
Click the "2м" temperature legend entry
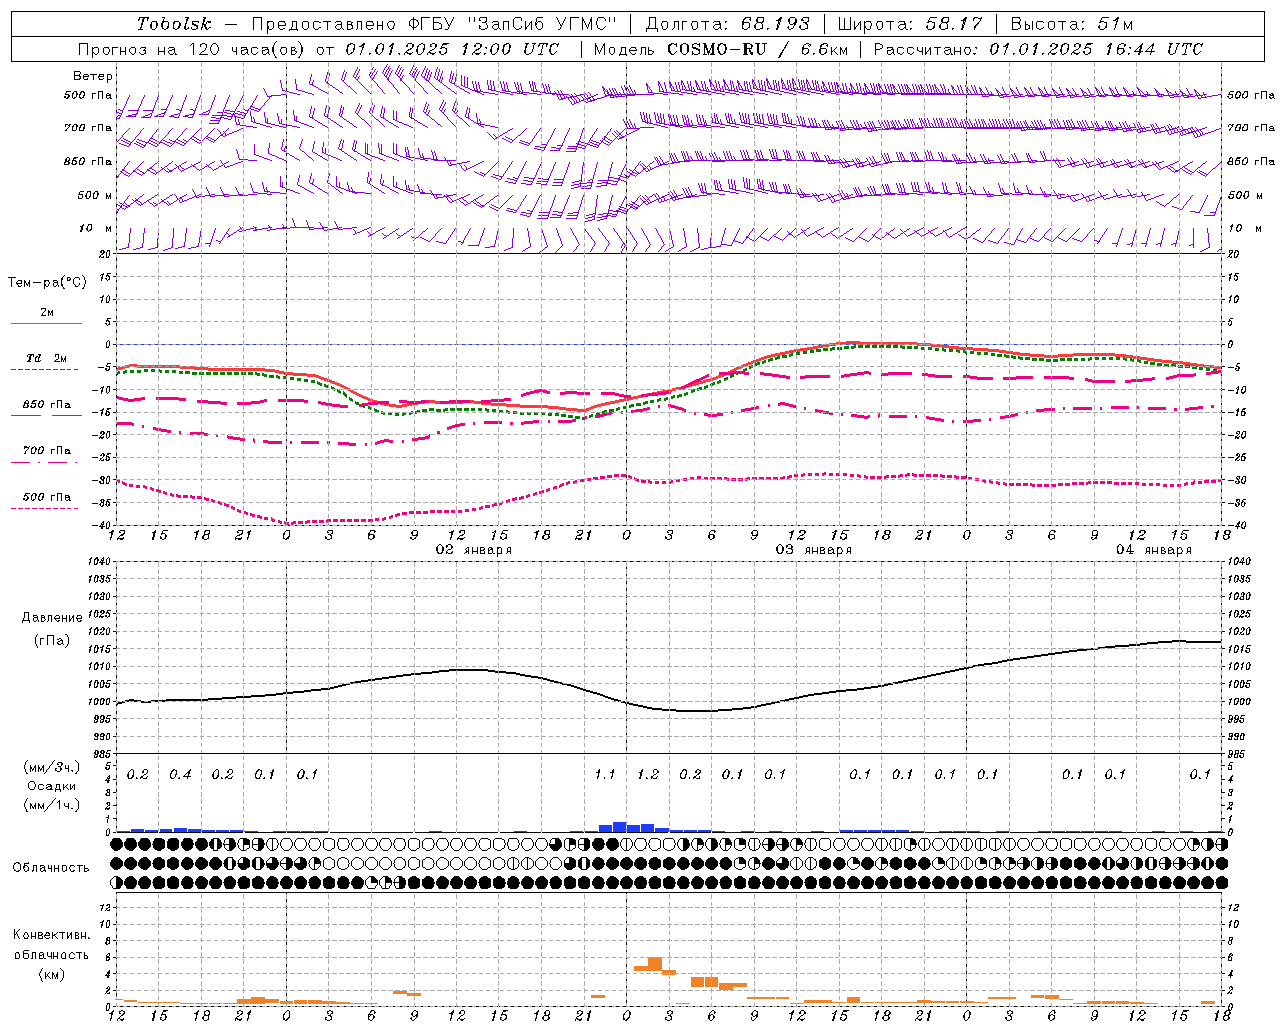coord(47,312)
